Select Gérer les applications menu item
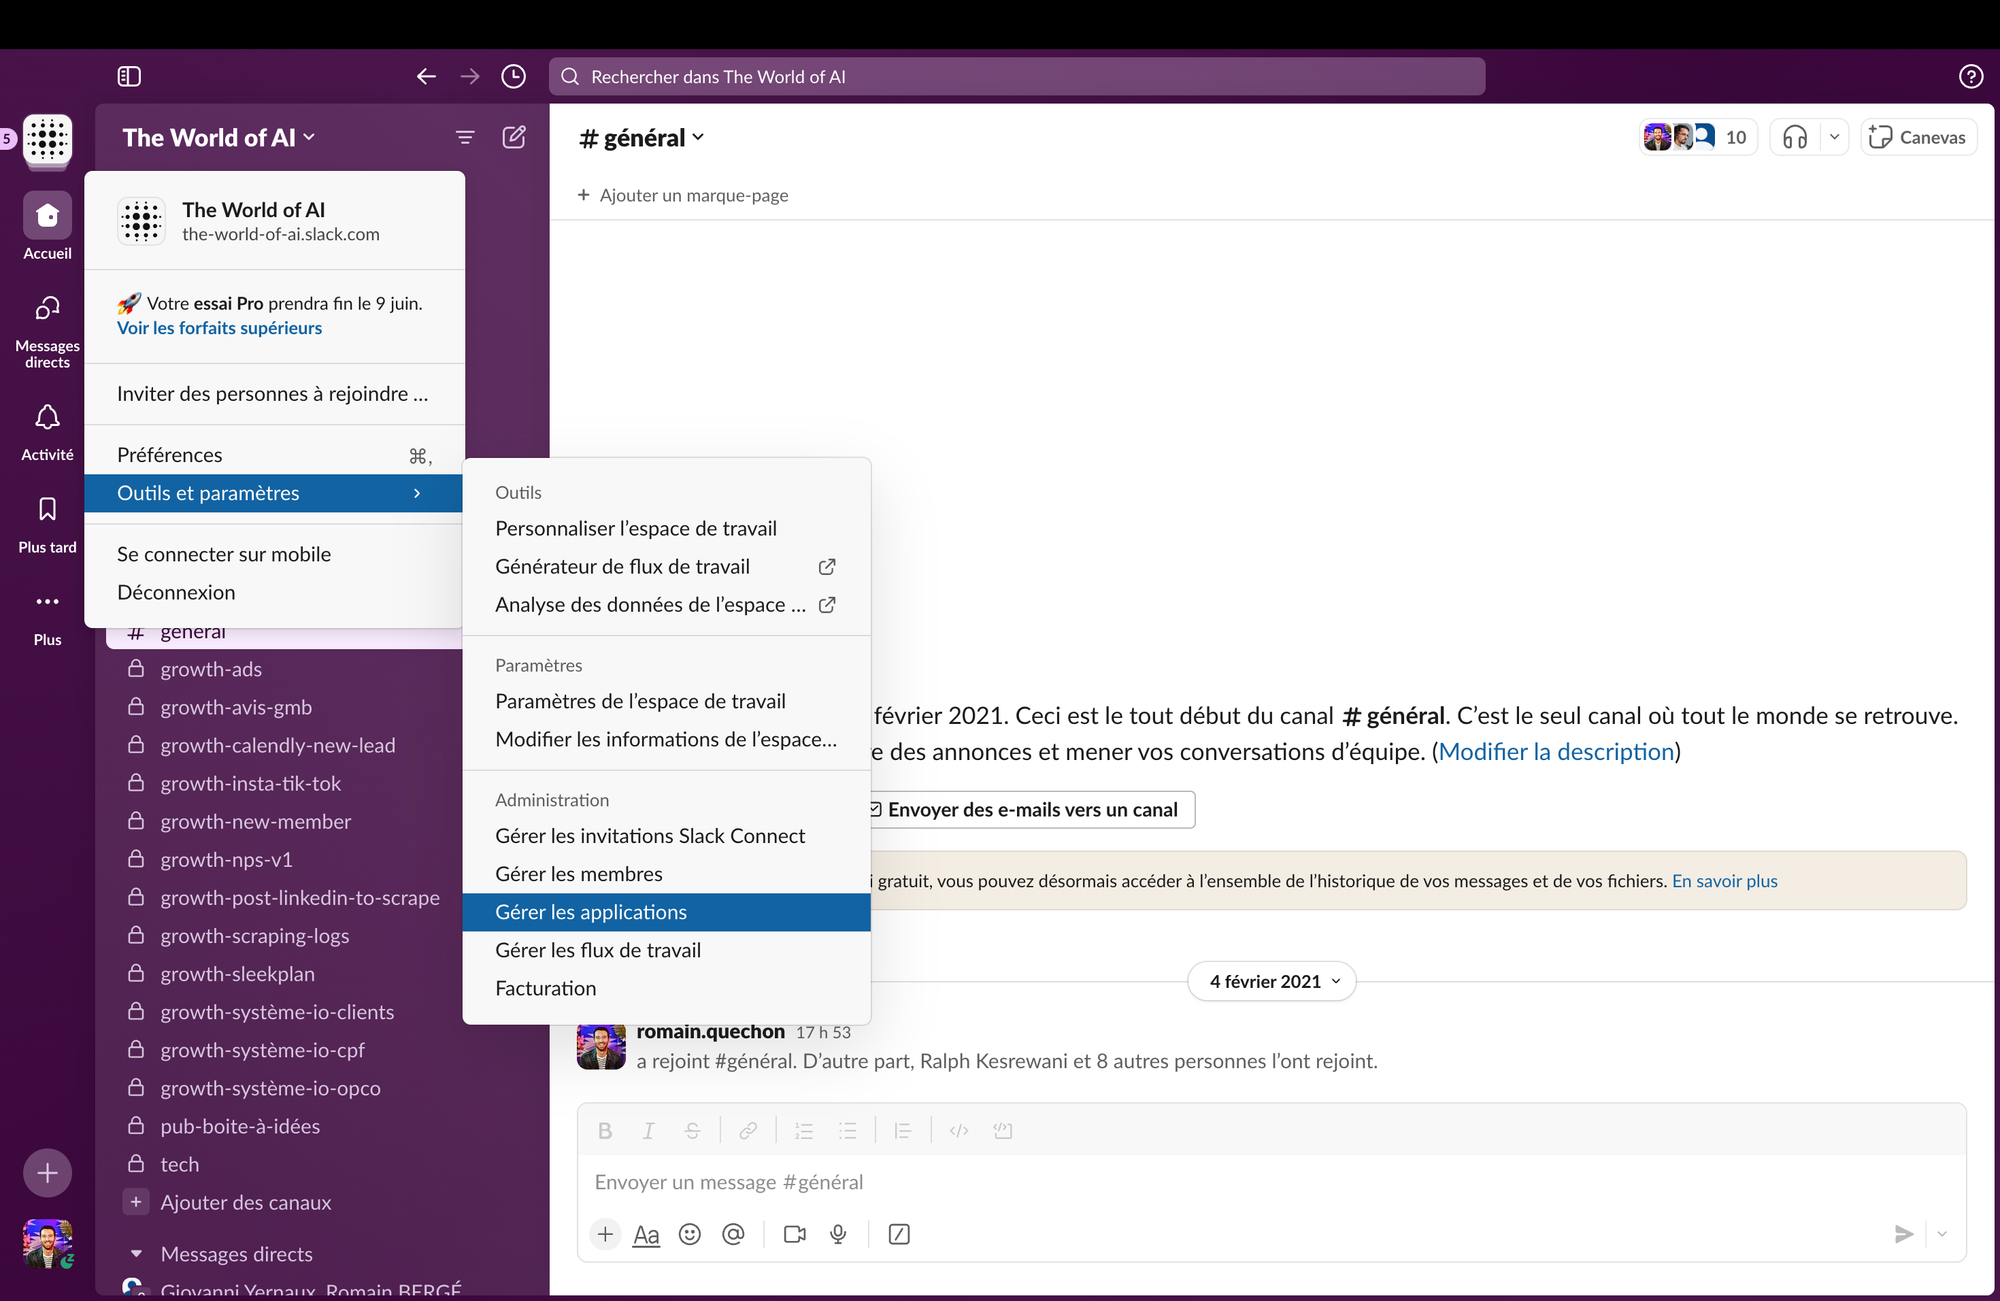 click(x=591, y=912)
